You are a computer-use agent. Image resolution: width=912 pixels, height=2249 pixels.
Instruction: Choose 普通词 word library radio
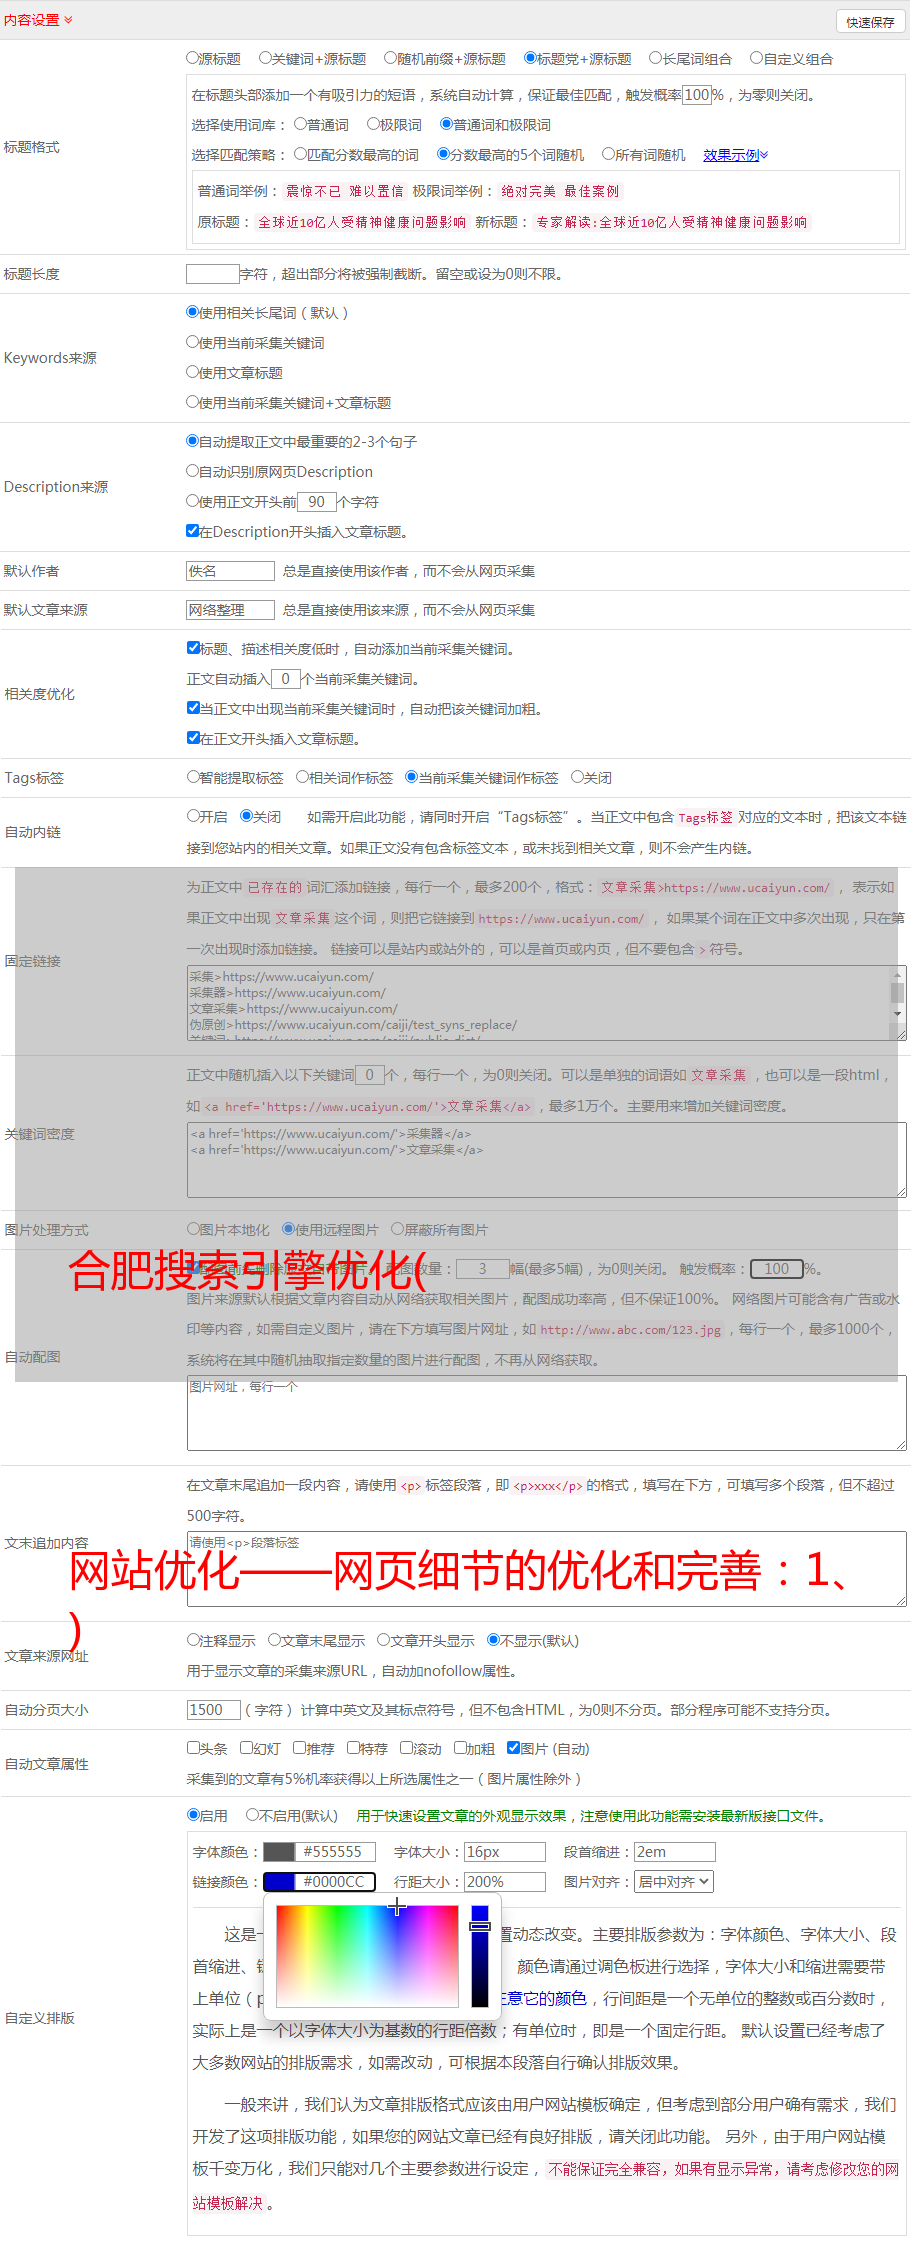[x=300, y=124]
